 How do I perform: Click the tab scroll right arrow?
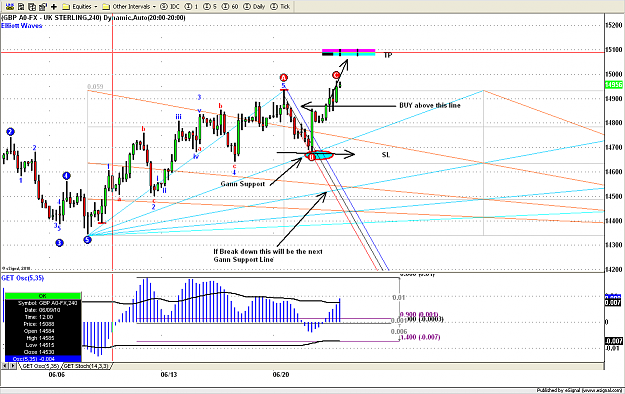coord(13,366)
